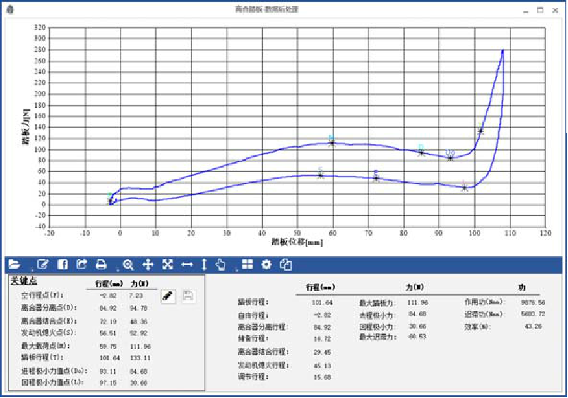Open a file with the folder icon
Viewport: 568px width, 398px height.
[14, 264]
